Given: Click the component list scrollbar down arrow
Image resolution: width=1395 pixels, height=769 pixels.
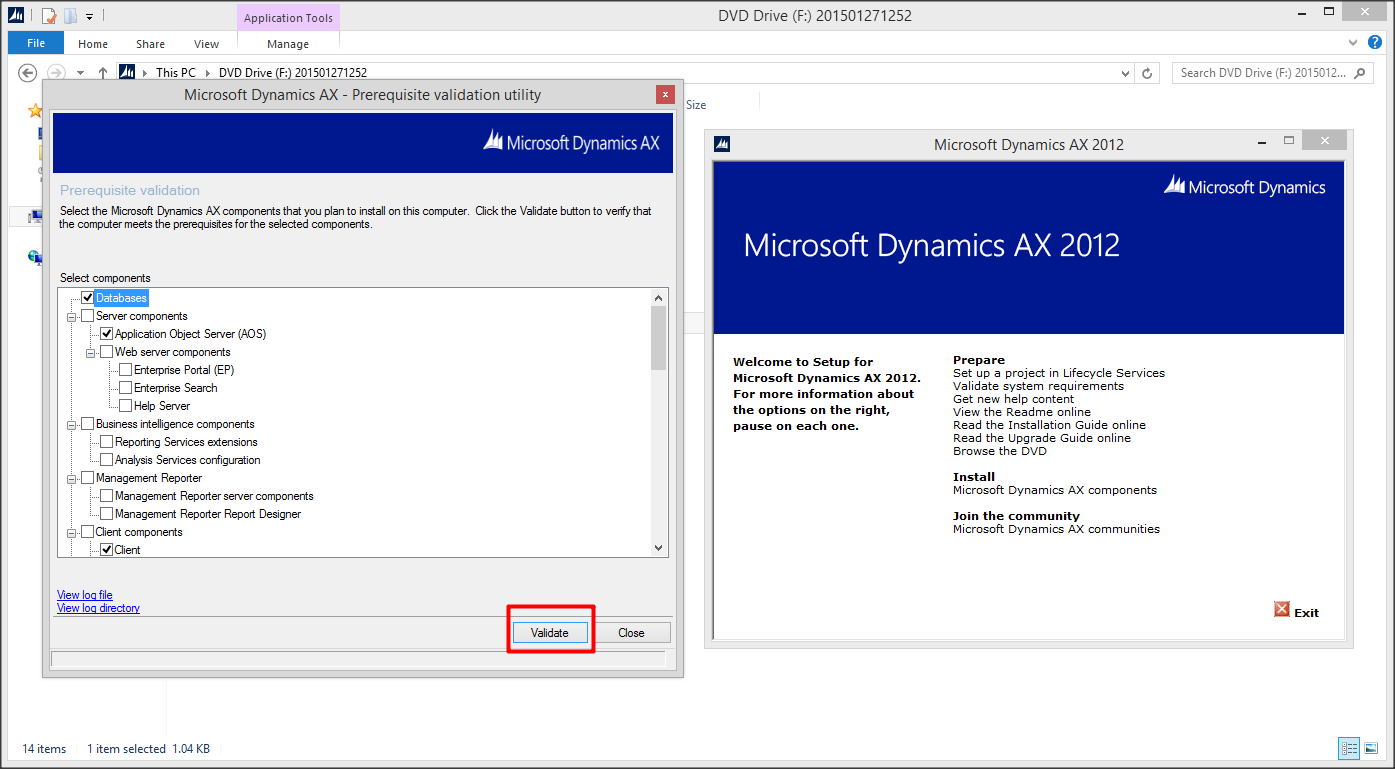Looking at the screenshot, I should click(x=658, y=548).
